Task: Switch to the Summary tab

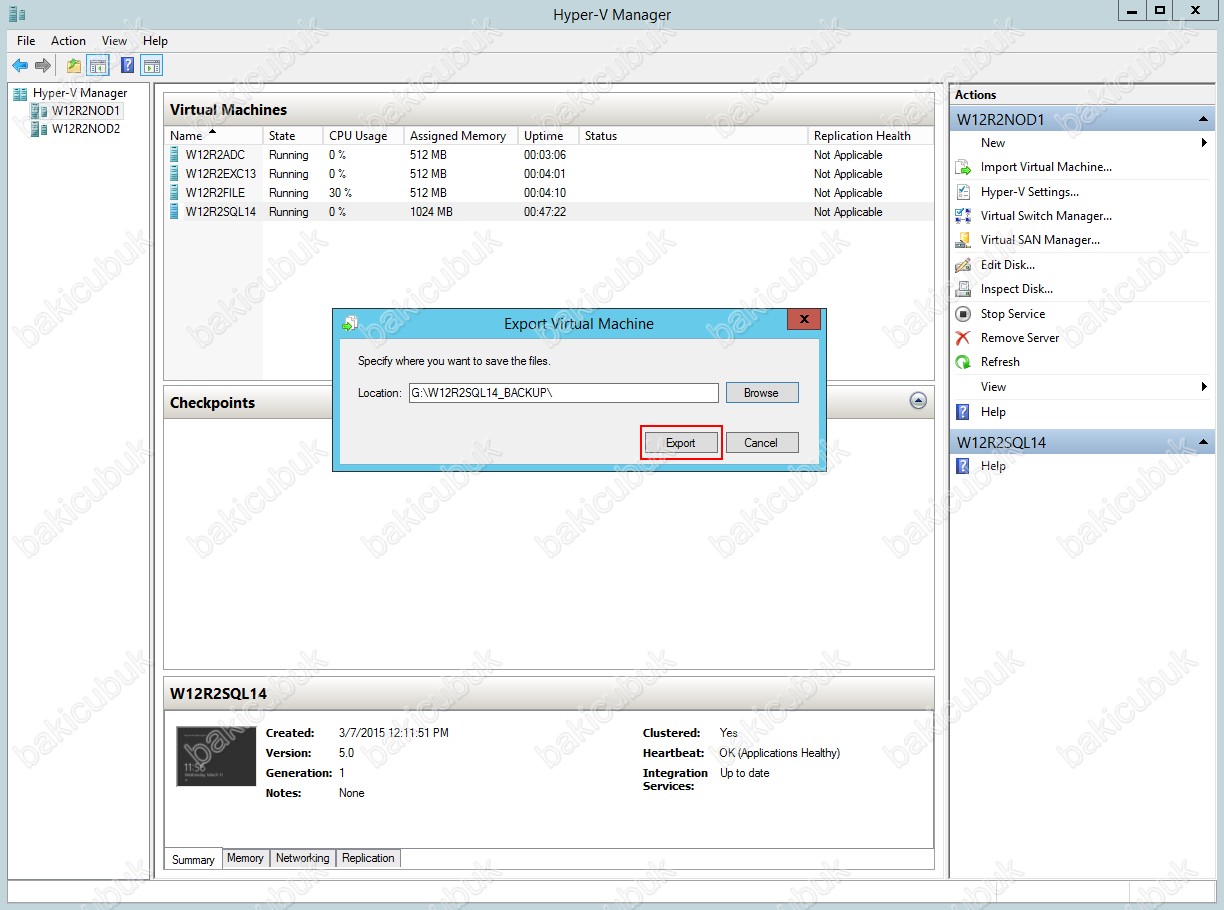Action: tap(193, 859)
